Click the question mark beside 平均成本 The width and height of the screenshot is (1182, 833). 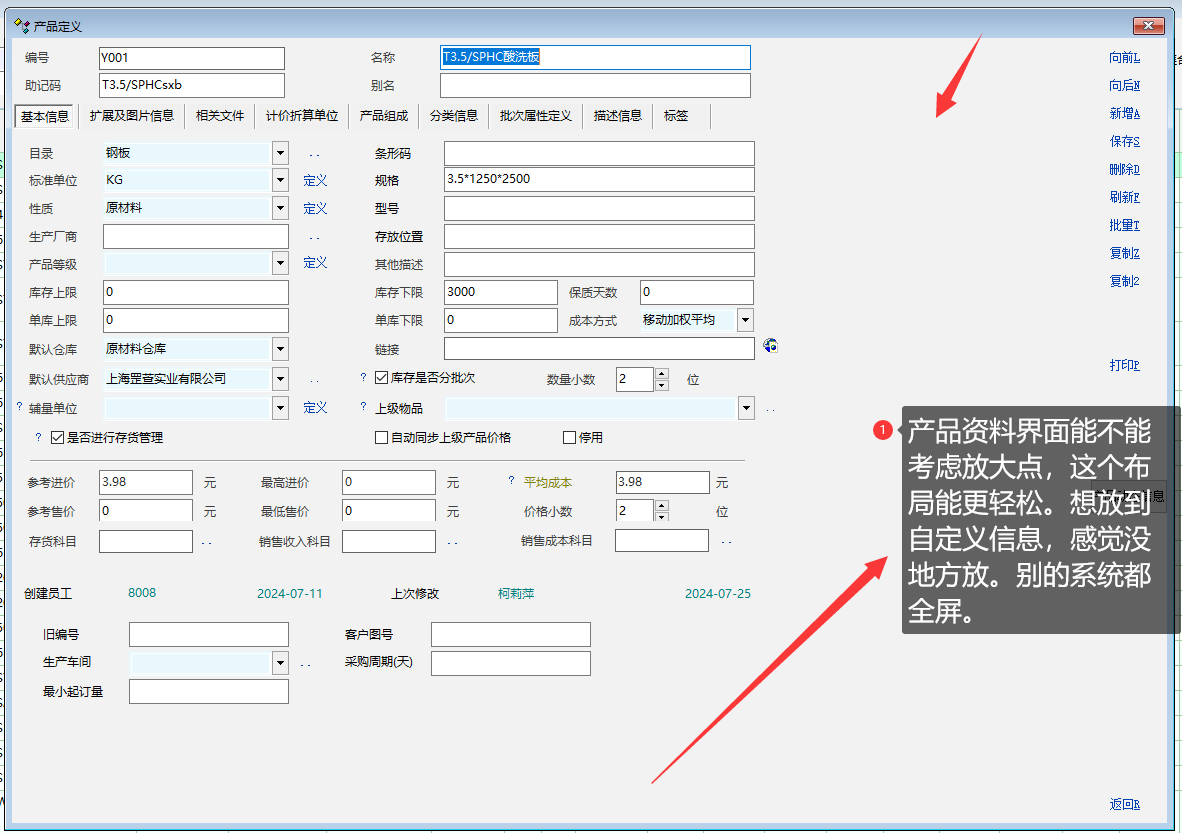[511, 481]
